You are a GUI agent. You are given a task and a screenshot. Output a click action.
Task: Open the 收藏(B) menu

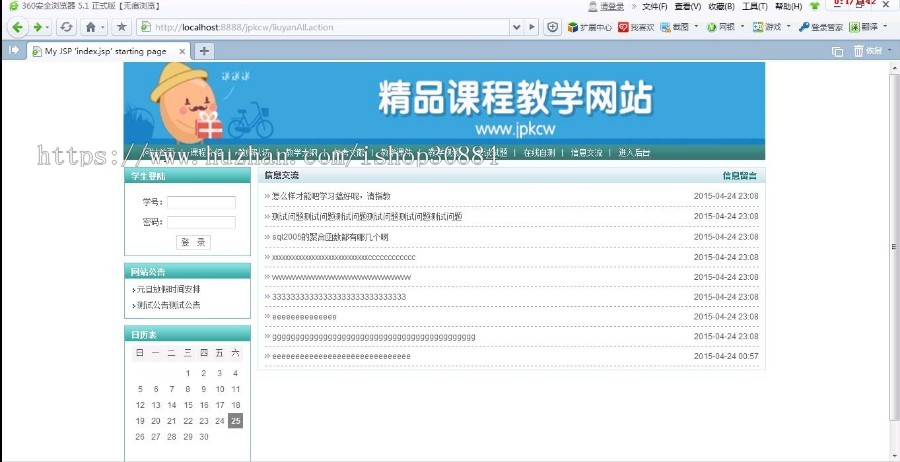(x=721, y=6)
